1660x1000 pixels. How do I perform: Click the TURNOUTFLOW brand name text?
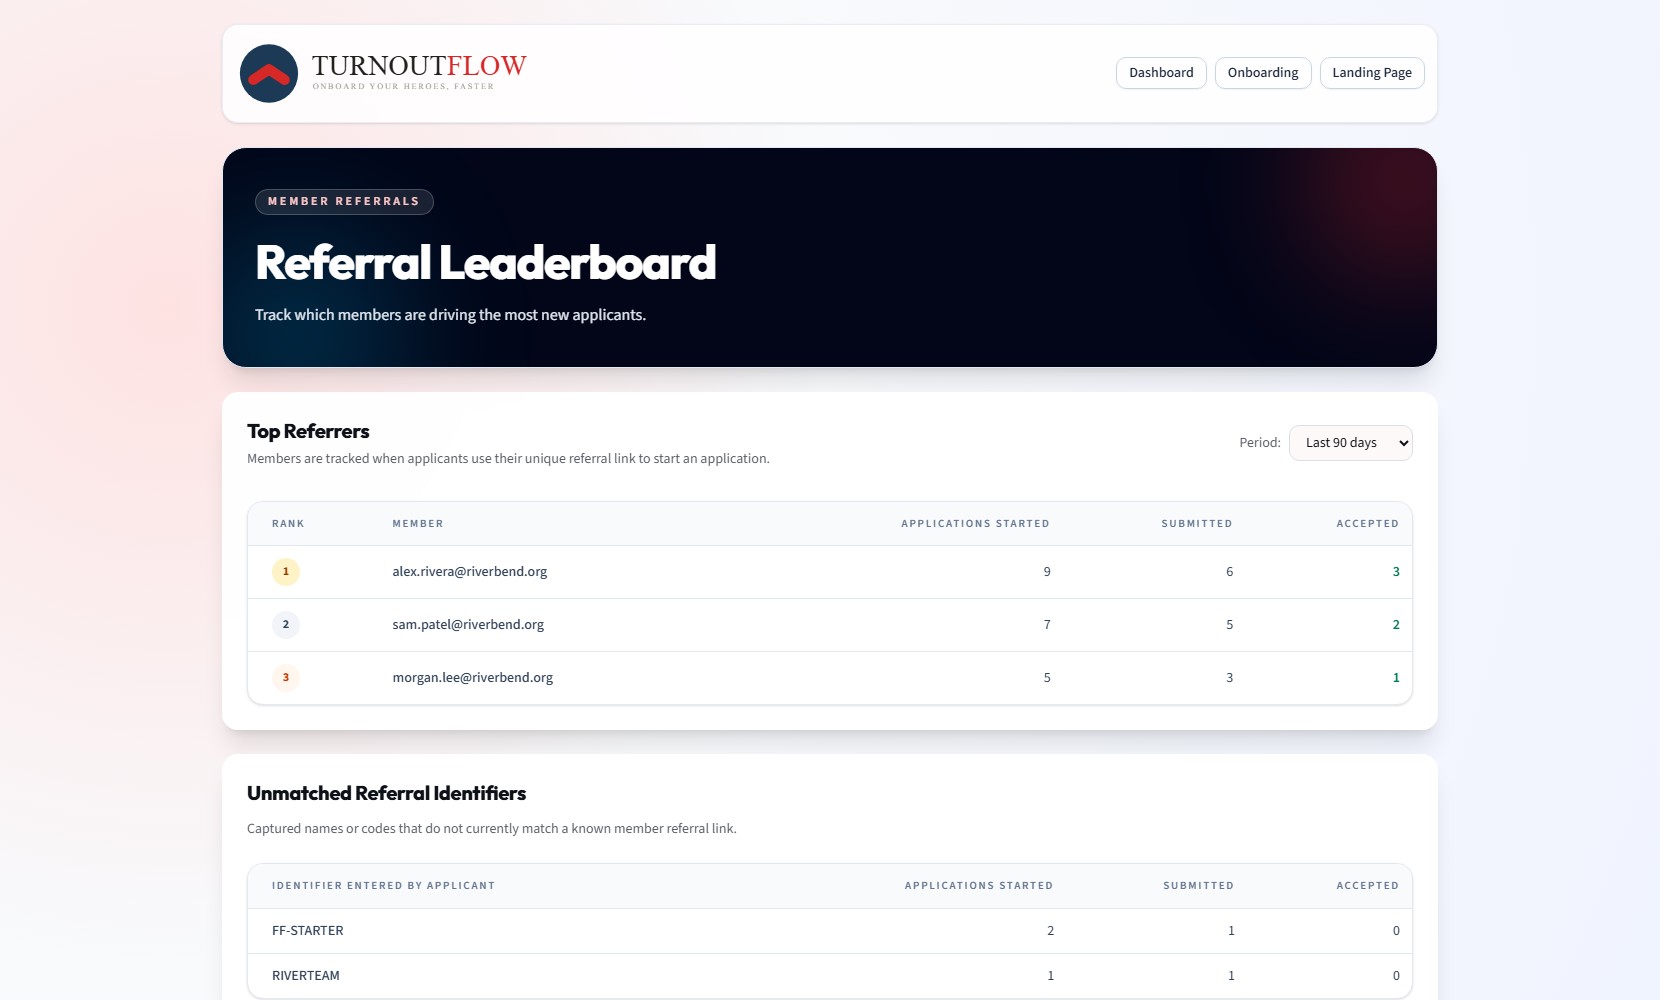pos(419,66)
